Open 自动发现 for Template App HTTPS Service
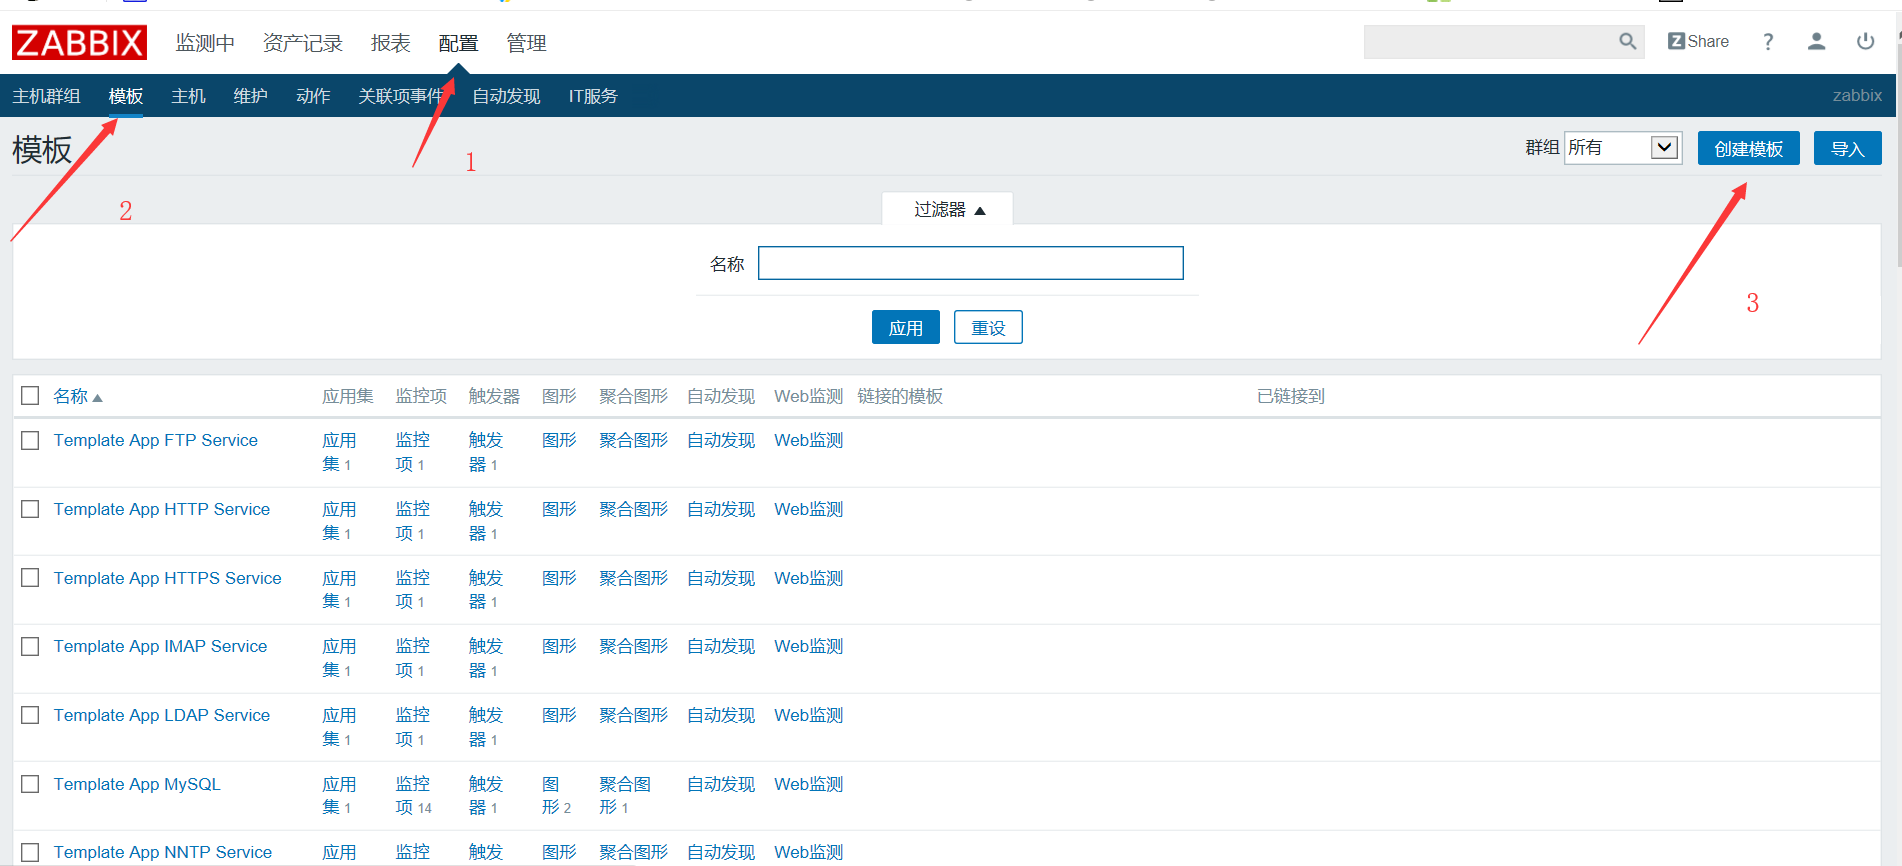Viewport: 1902px width, 866px height. tap(721, 578)
